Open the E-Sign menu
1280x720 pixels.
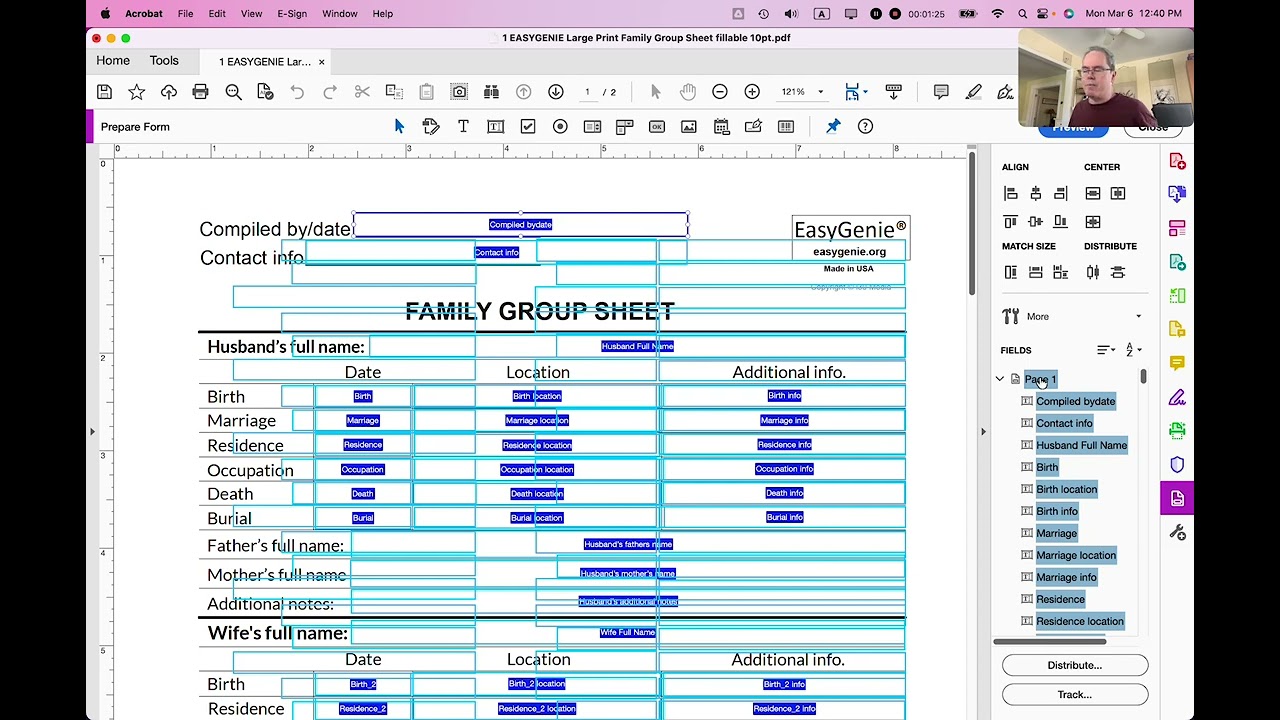292,14
